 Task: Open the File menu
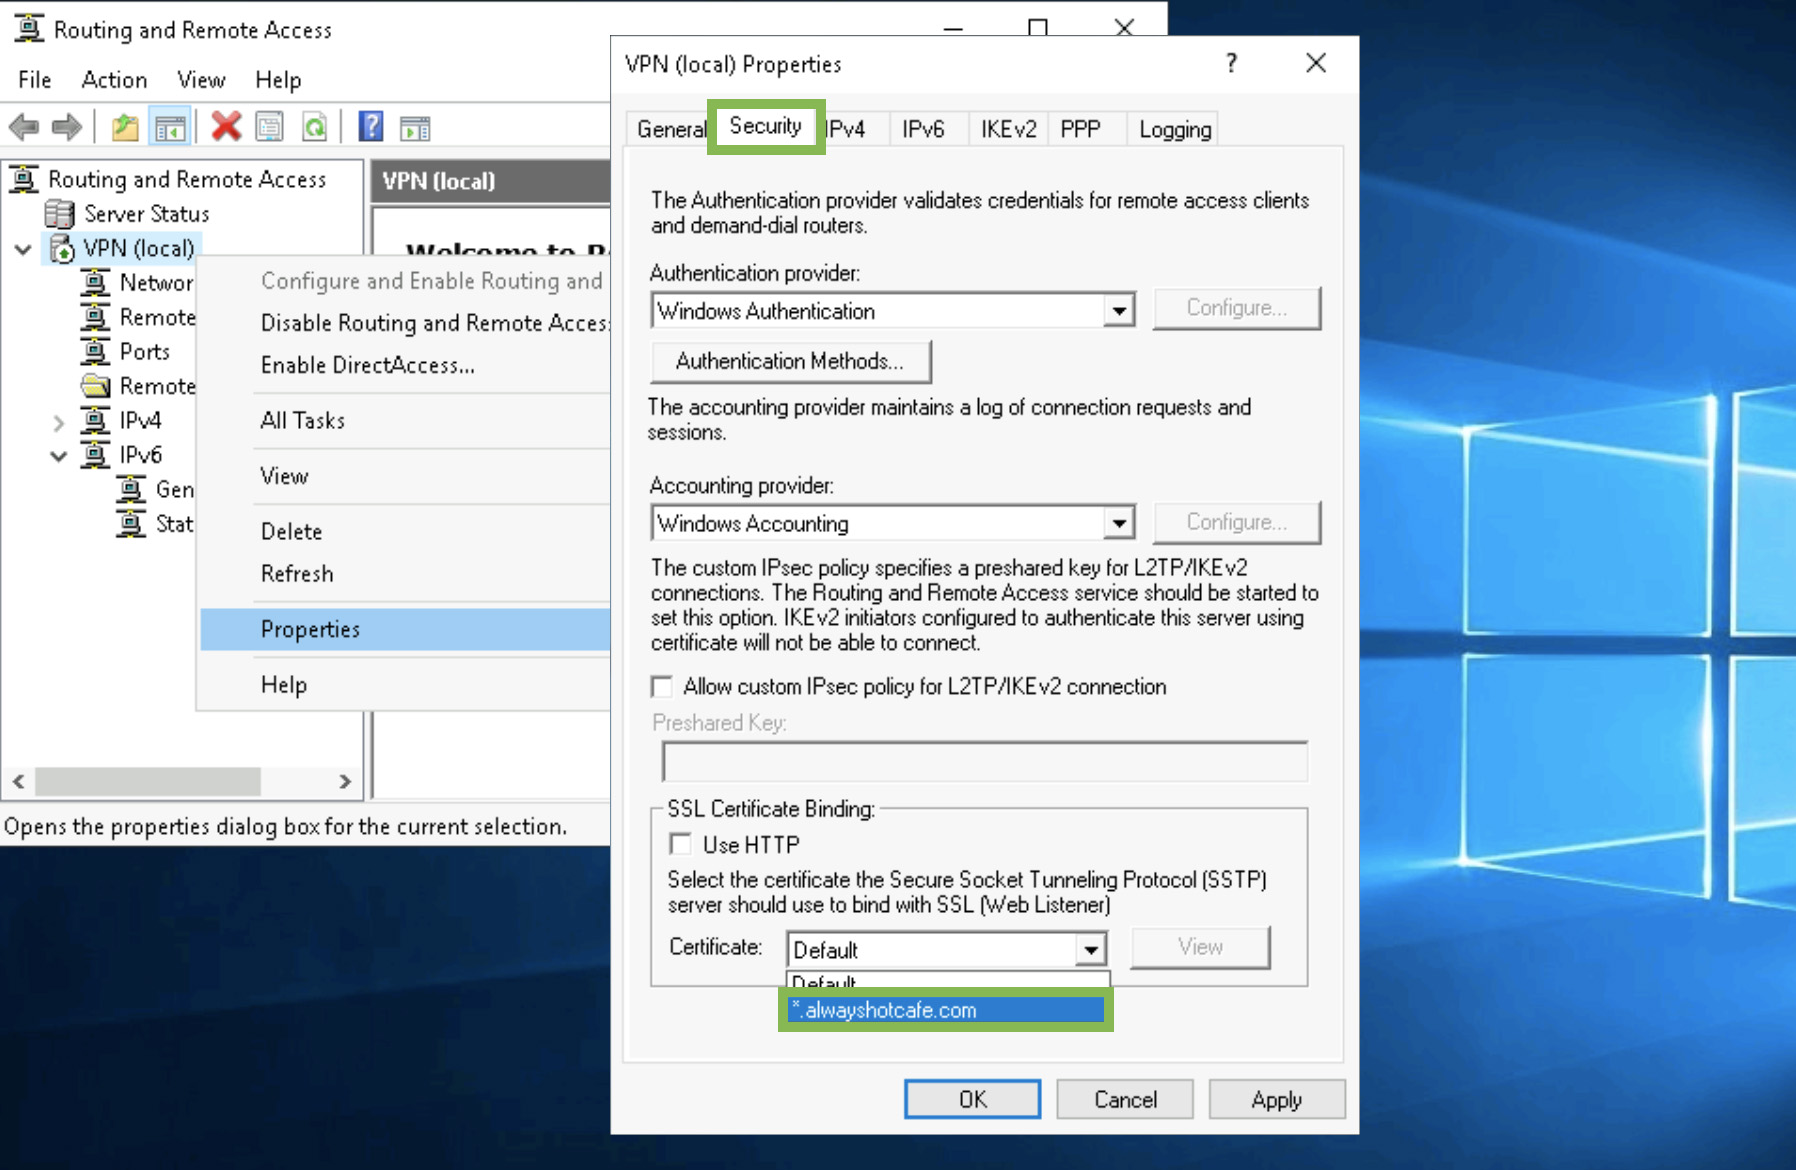point(35,79)
